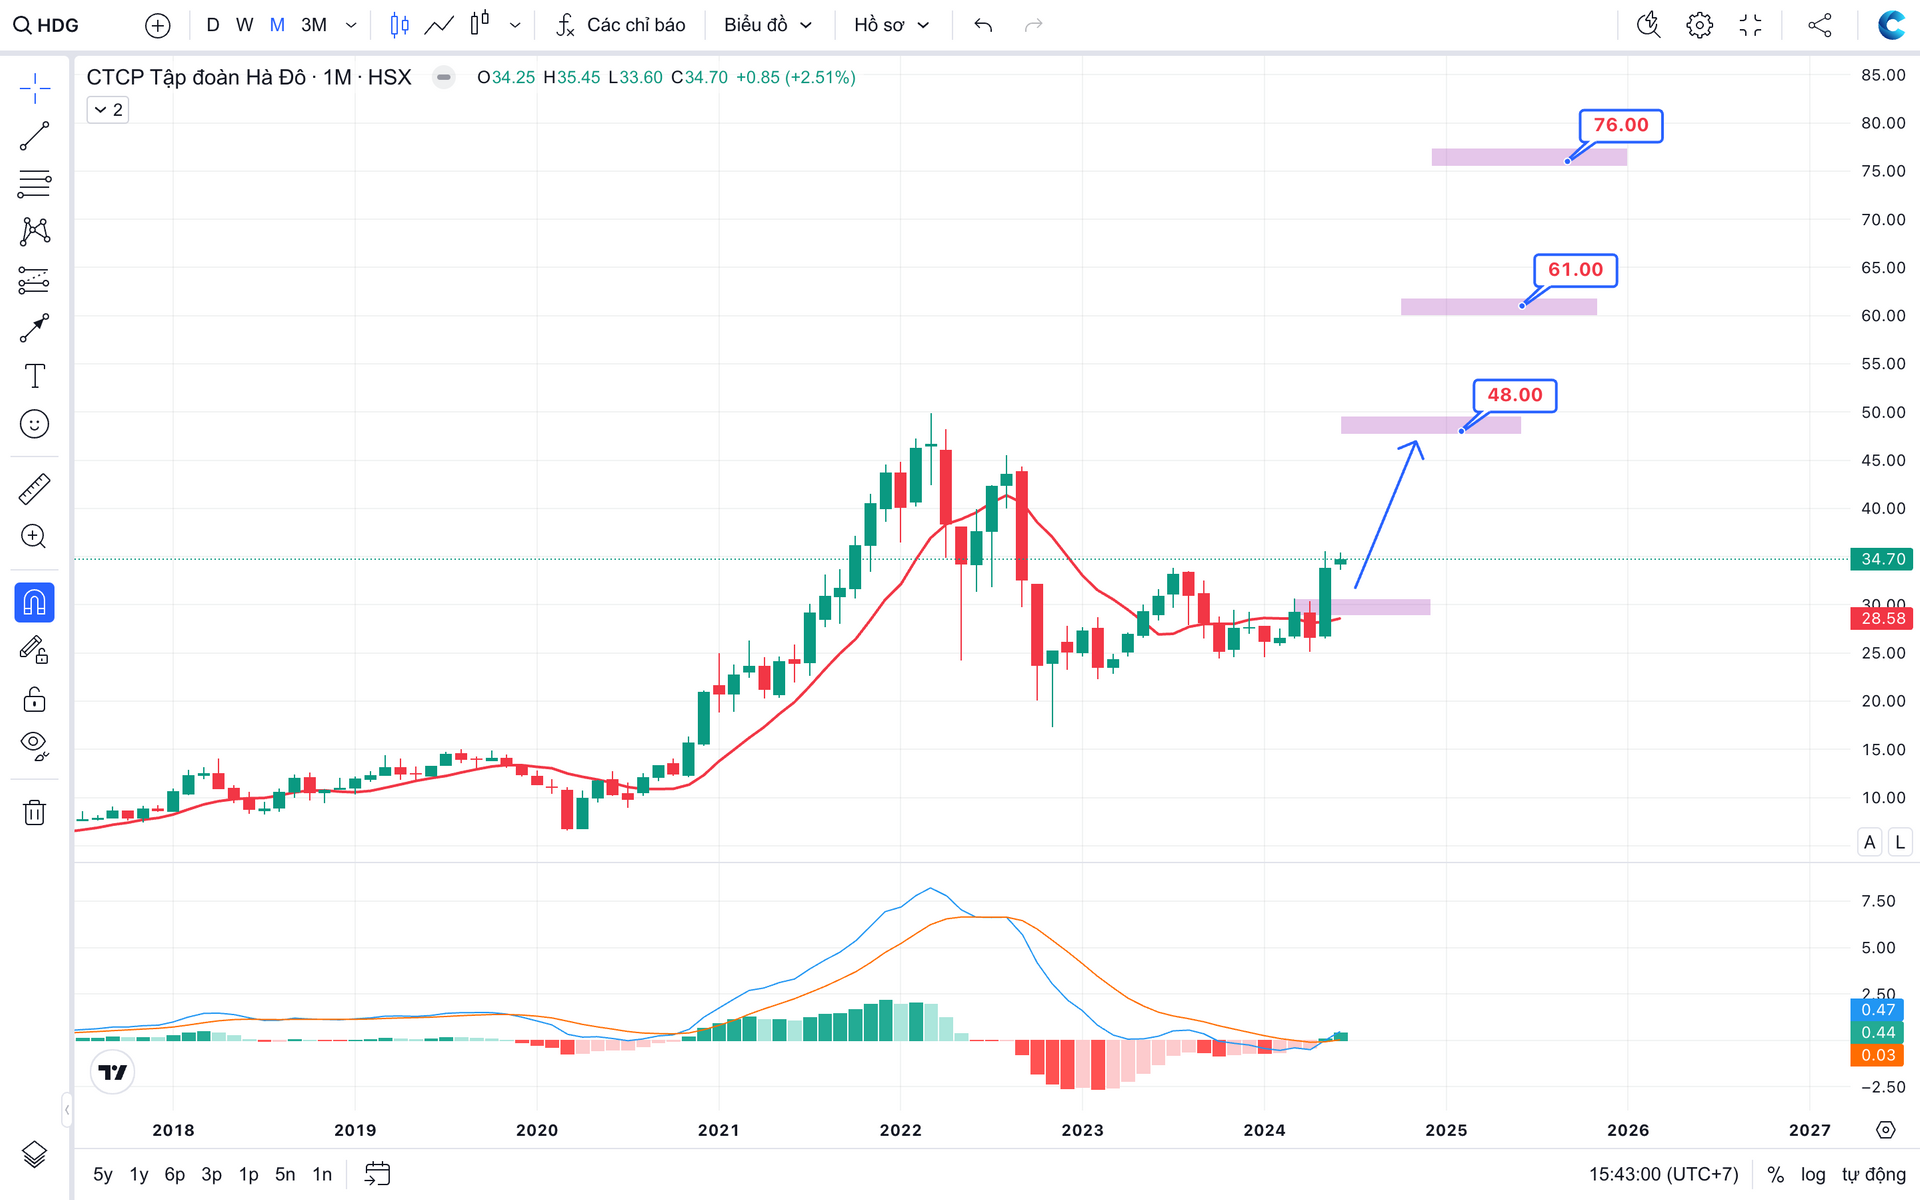Collapse the indicator legend showing 2
Viewport: 1920px width, 1200px height.
pos(108,110)
